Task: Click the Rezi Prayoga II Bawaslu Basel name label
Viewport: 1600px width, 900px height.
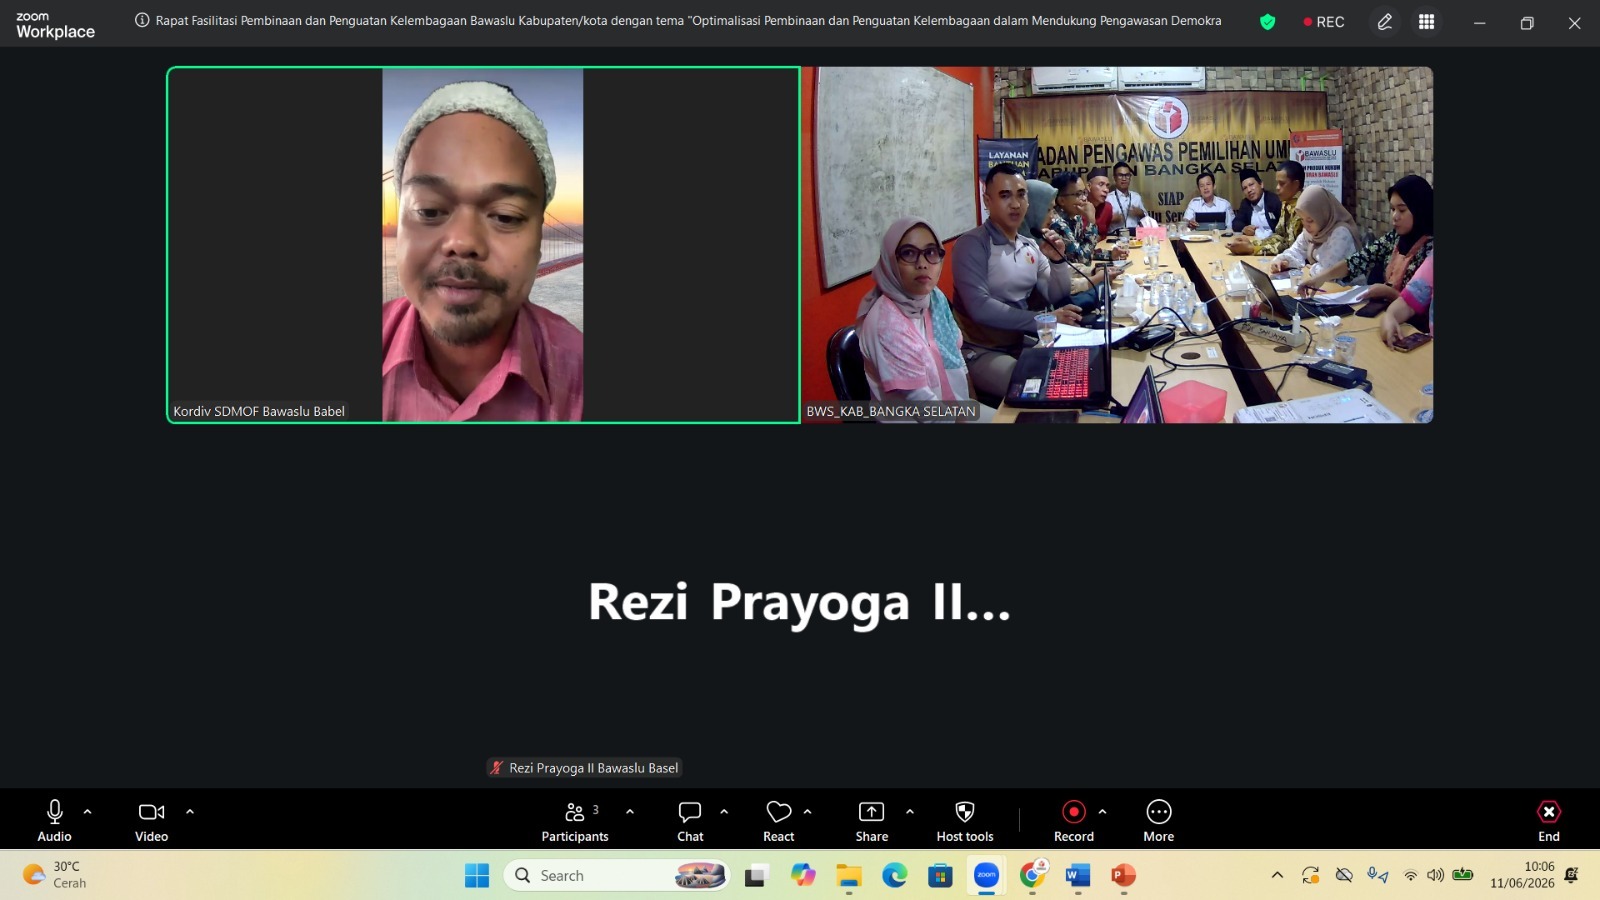Action: (584, 768)
